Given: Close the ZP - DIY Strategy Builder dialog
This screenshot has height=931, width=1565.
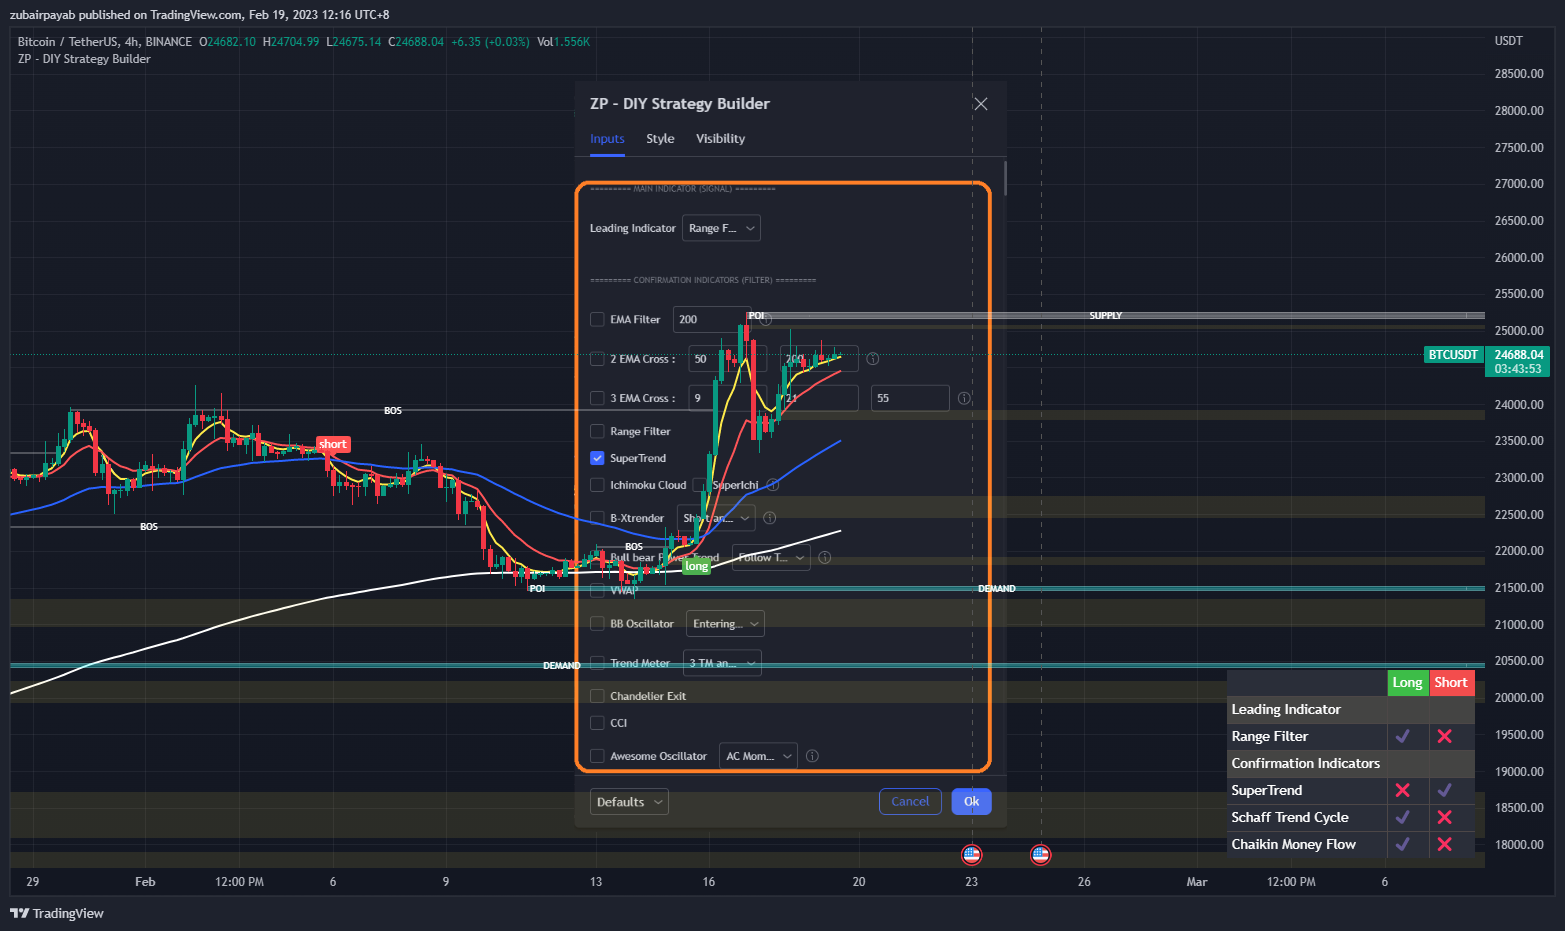Looking at the screenshot, I should point(981,104).
